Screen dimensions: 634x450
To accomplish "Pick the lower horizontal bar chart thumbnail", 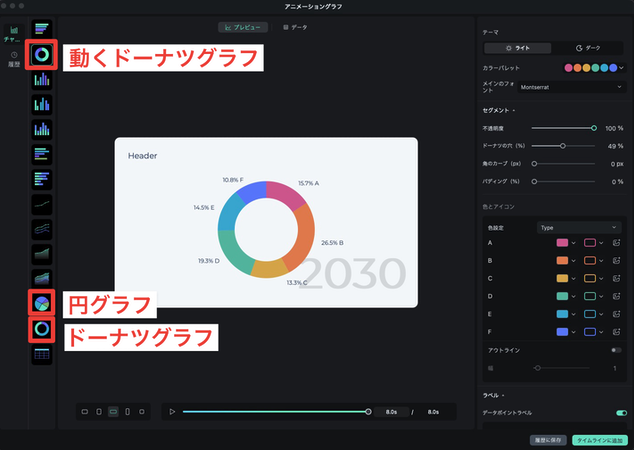I will (x=42, y=179).
